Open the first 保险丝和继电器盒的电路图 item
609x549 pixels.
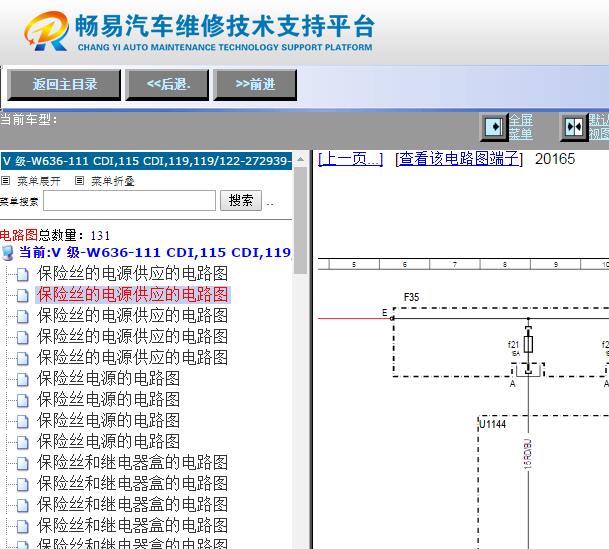pos(132,462)
